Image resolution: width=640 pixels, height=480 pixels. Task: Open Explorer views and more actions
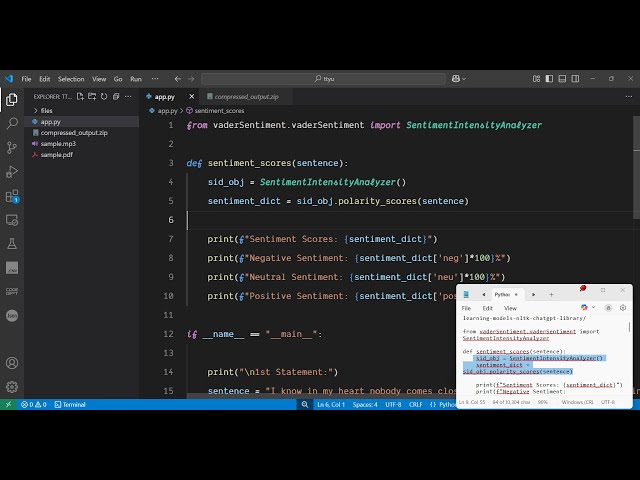point(128,97)
